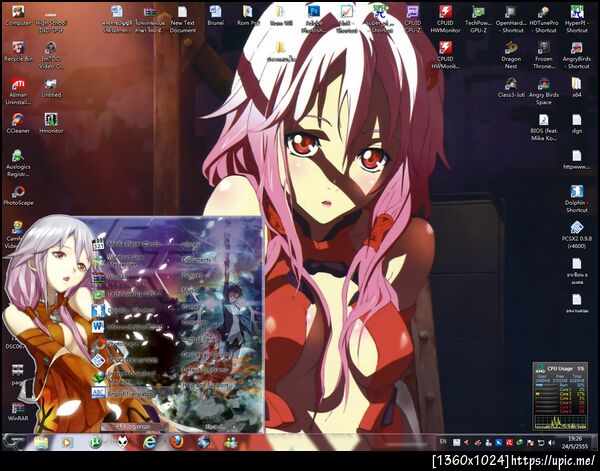The height and width of the screenshot is (471, 600).
Task: Launch CCleaner from the desktop
Action: coord(18,123)
